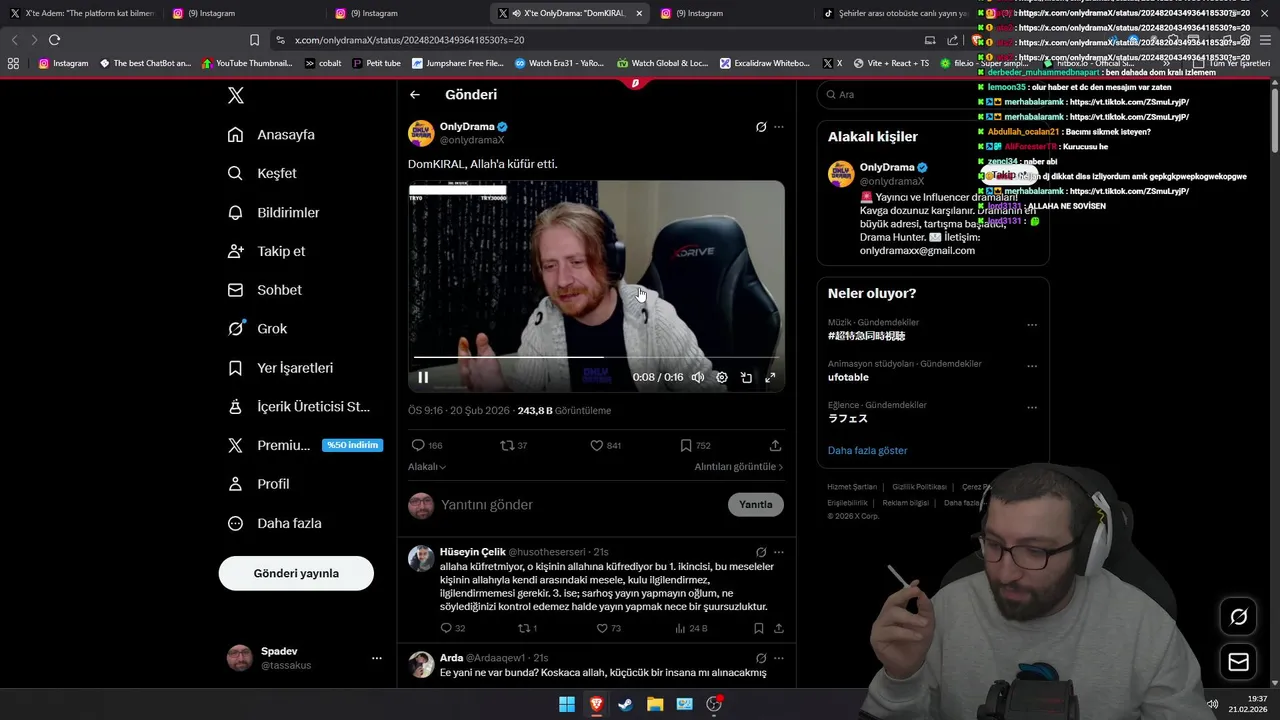This screenshot has width=1280, height=720.
Task: Reply icon with 166 comments
Action: click(x=427, y=446)
